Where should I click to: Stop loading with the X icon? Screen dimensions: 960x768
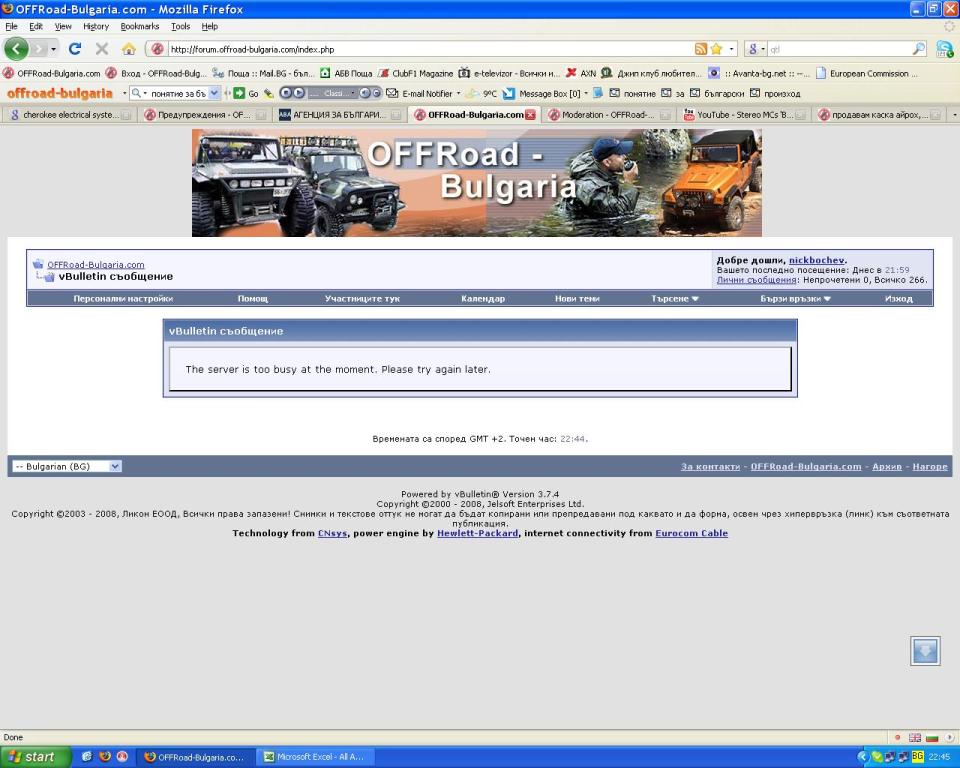point(102,49)
